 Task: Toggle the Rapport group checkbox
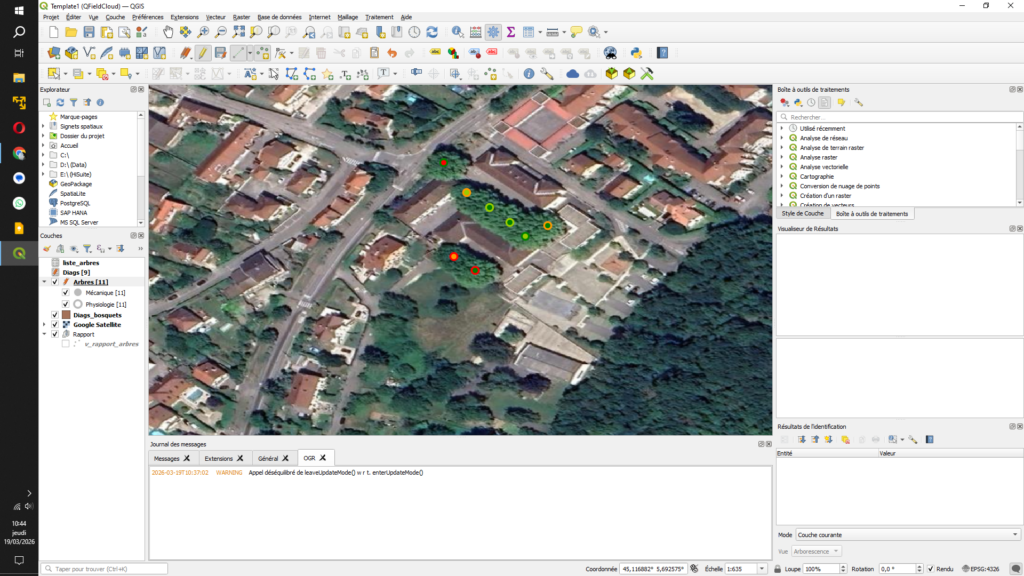pyautogui.click(x=55, y=334)
